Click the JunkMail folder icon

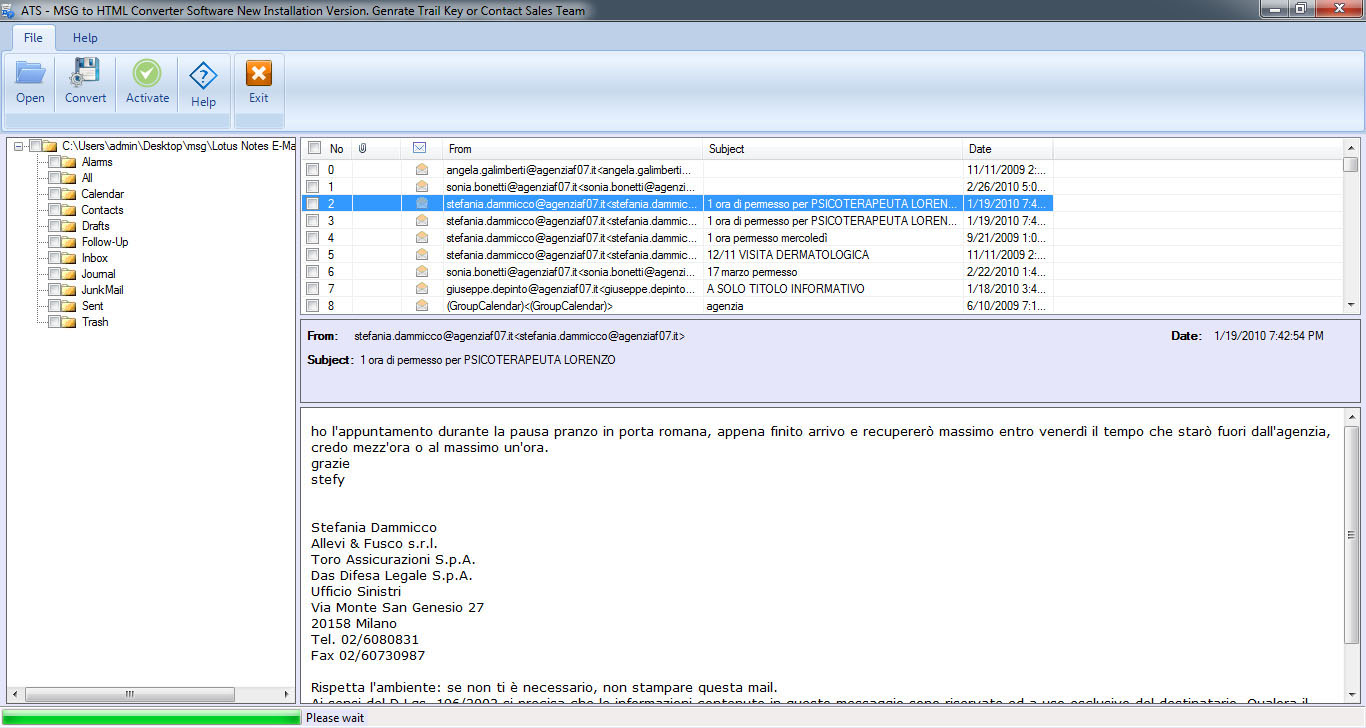68,290
